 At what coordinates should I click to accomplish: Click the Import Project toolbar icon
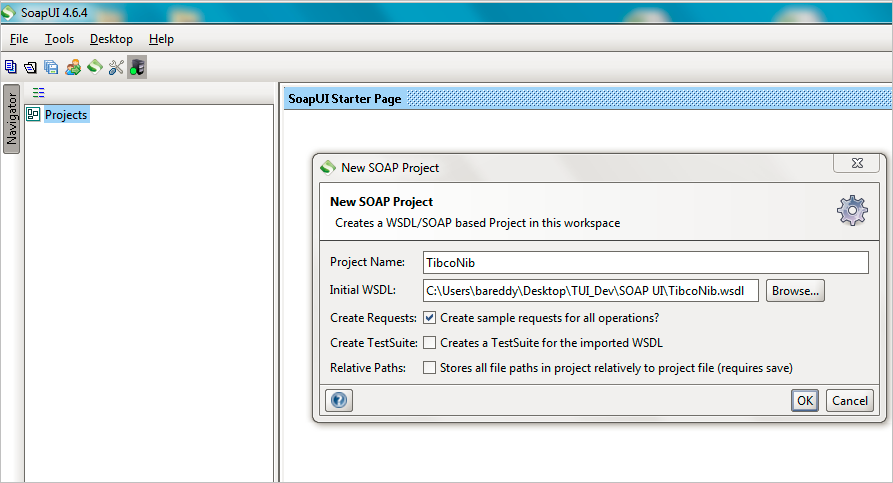pos(30,67)
